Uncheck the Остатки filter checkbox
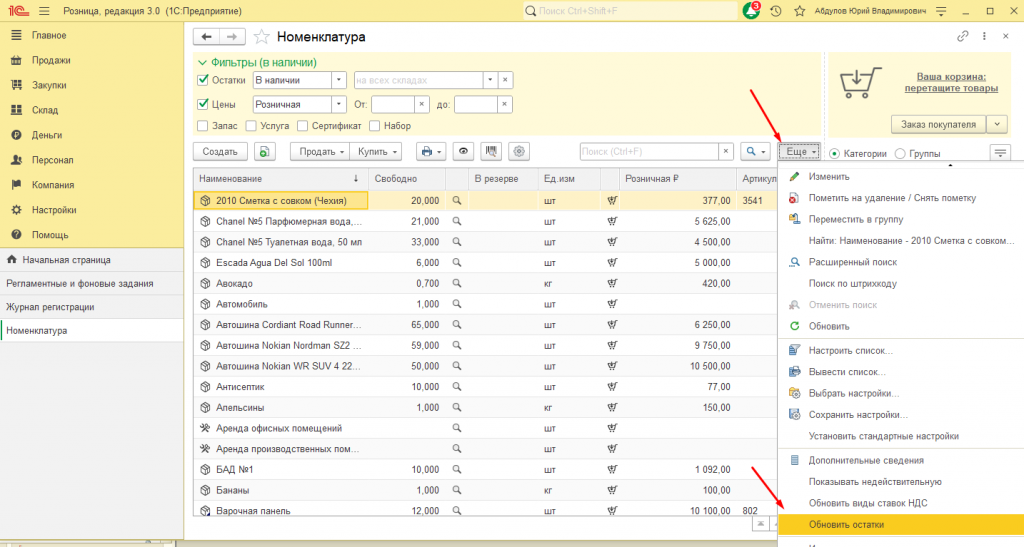Screen dimensions: 1024x547 (203, 80)
